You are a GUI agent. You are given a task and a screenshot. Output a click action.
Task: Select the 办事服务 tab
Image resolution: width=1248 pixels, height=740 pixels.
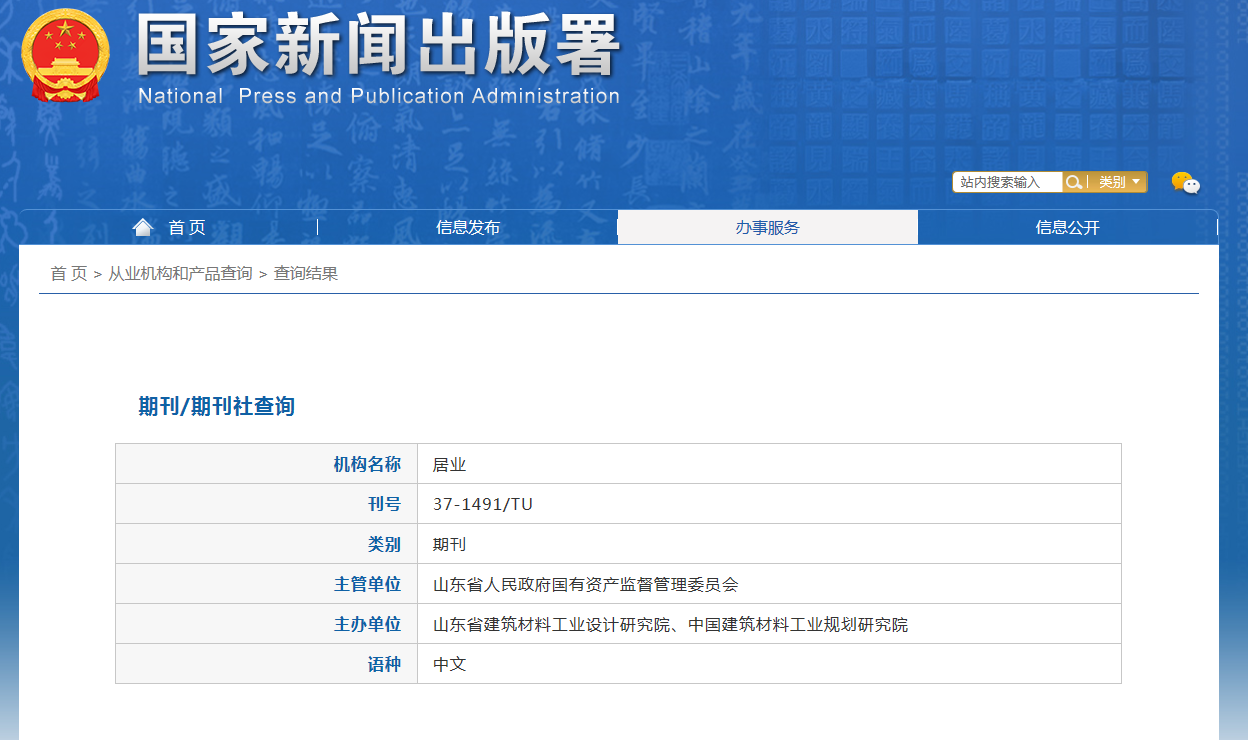point(768,227)
